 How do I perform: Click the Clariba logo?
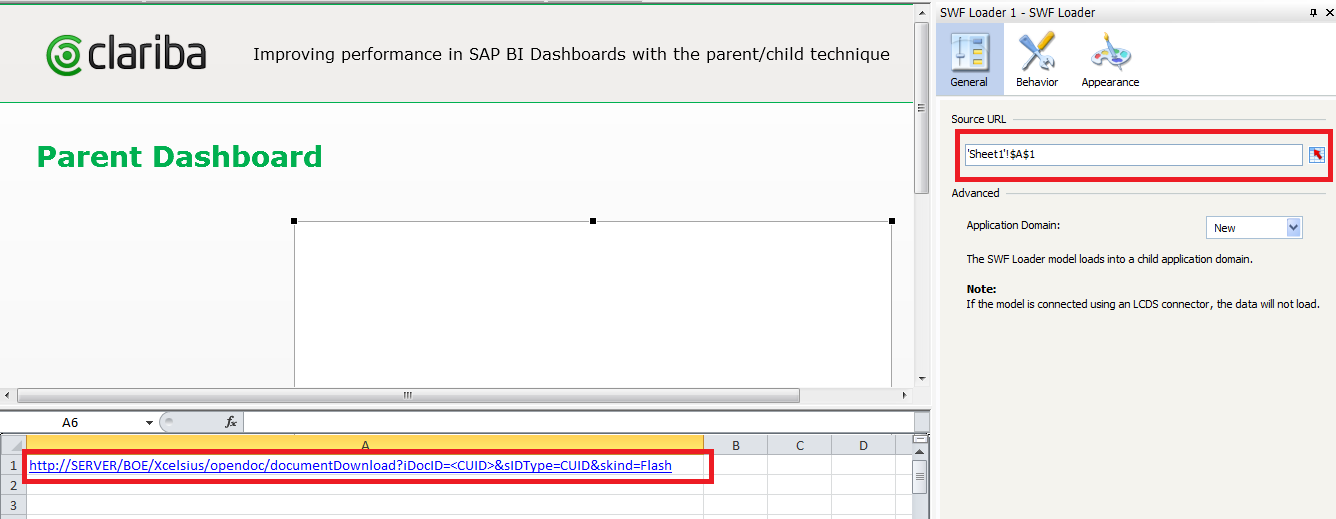coord(126,54)
